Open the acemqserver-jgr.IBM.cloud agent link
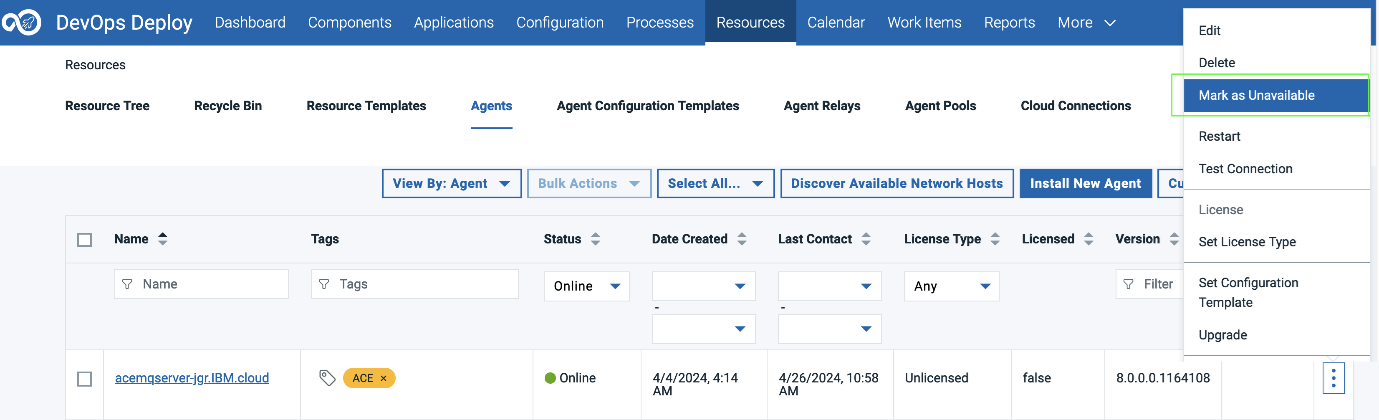This screenshot has height=420, width=1379. click(x=192, y=378)
